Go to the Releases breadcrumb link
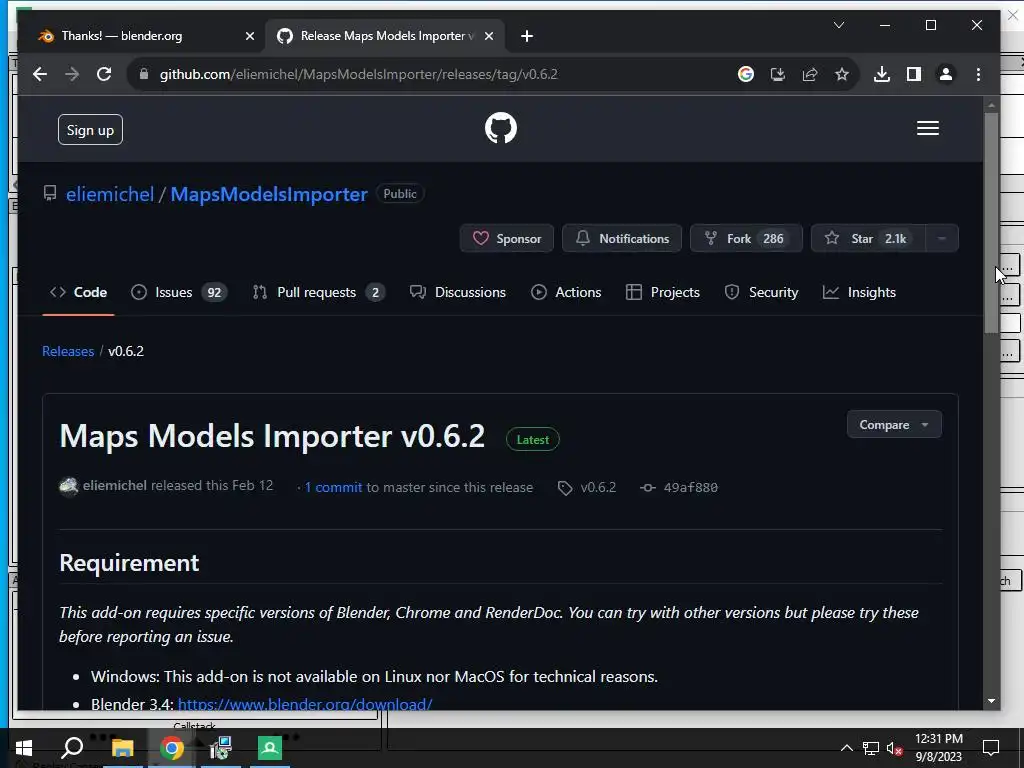 click(x=68, y=351)
